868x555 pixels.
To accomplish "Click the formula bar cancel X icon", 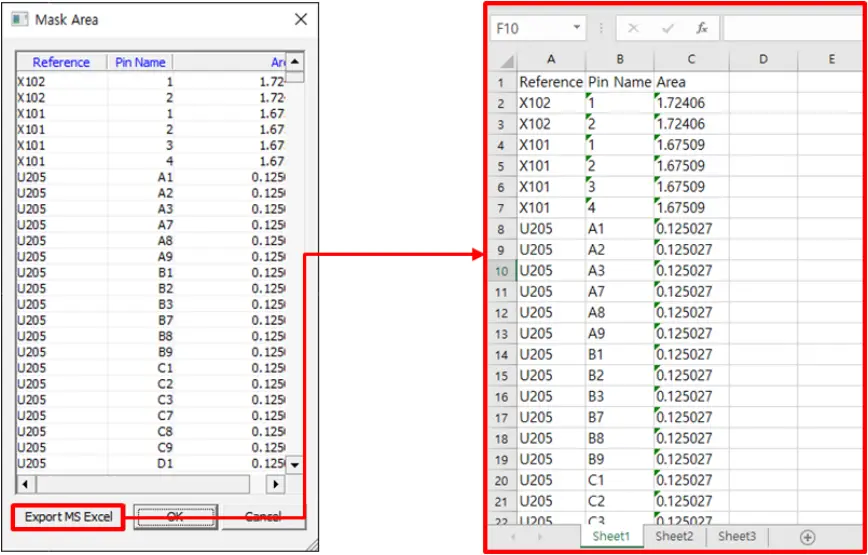I will click(633, 28).
